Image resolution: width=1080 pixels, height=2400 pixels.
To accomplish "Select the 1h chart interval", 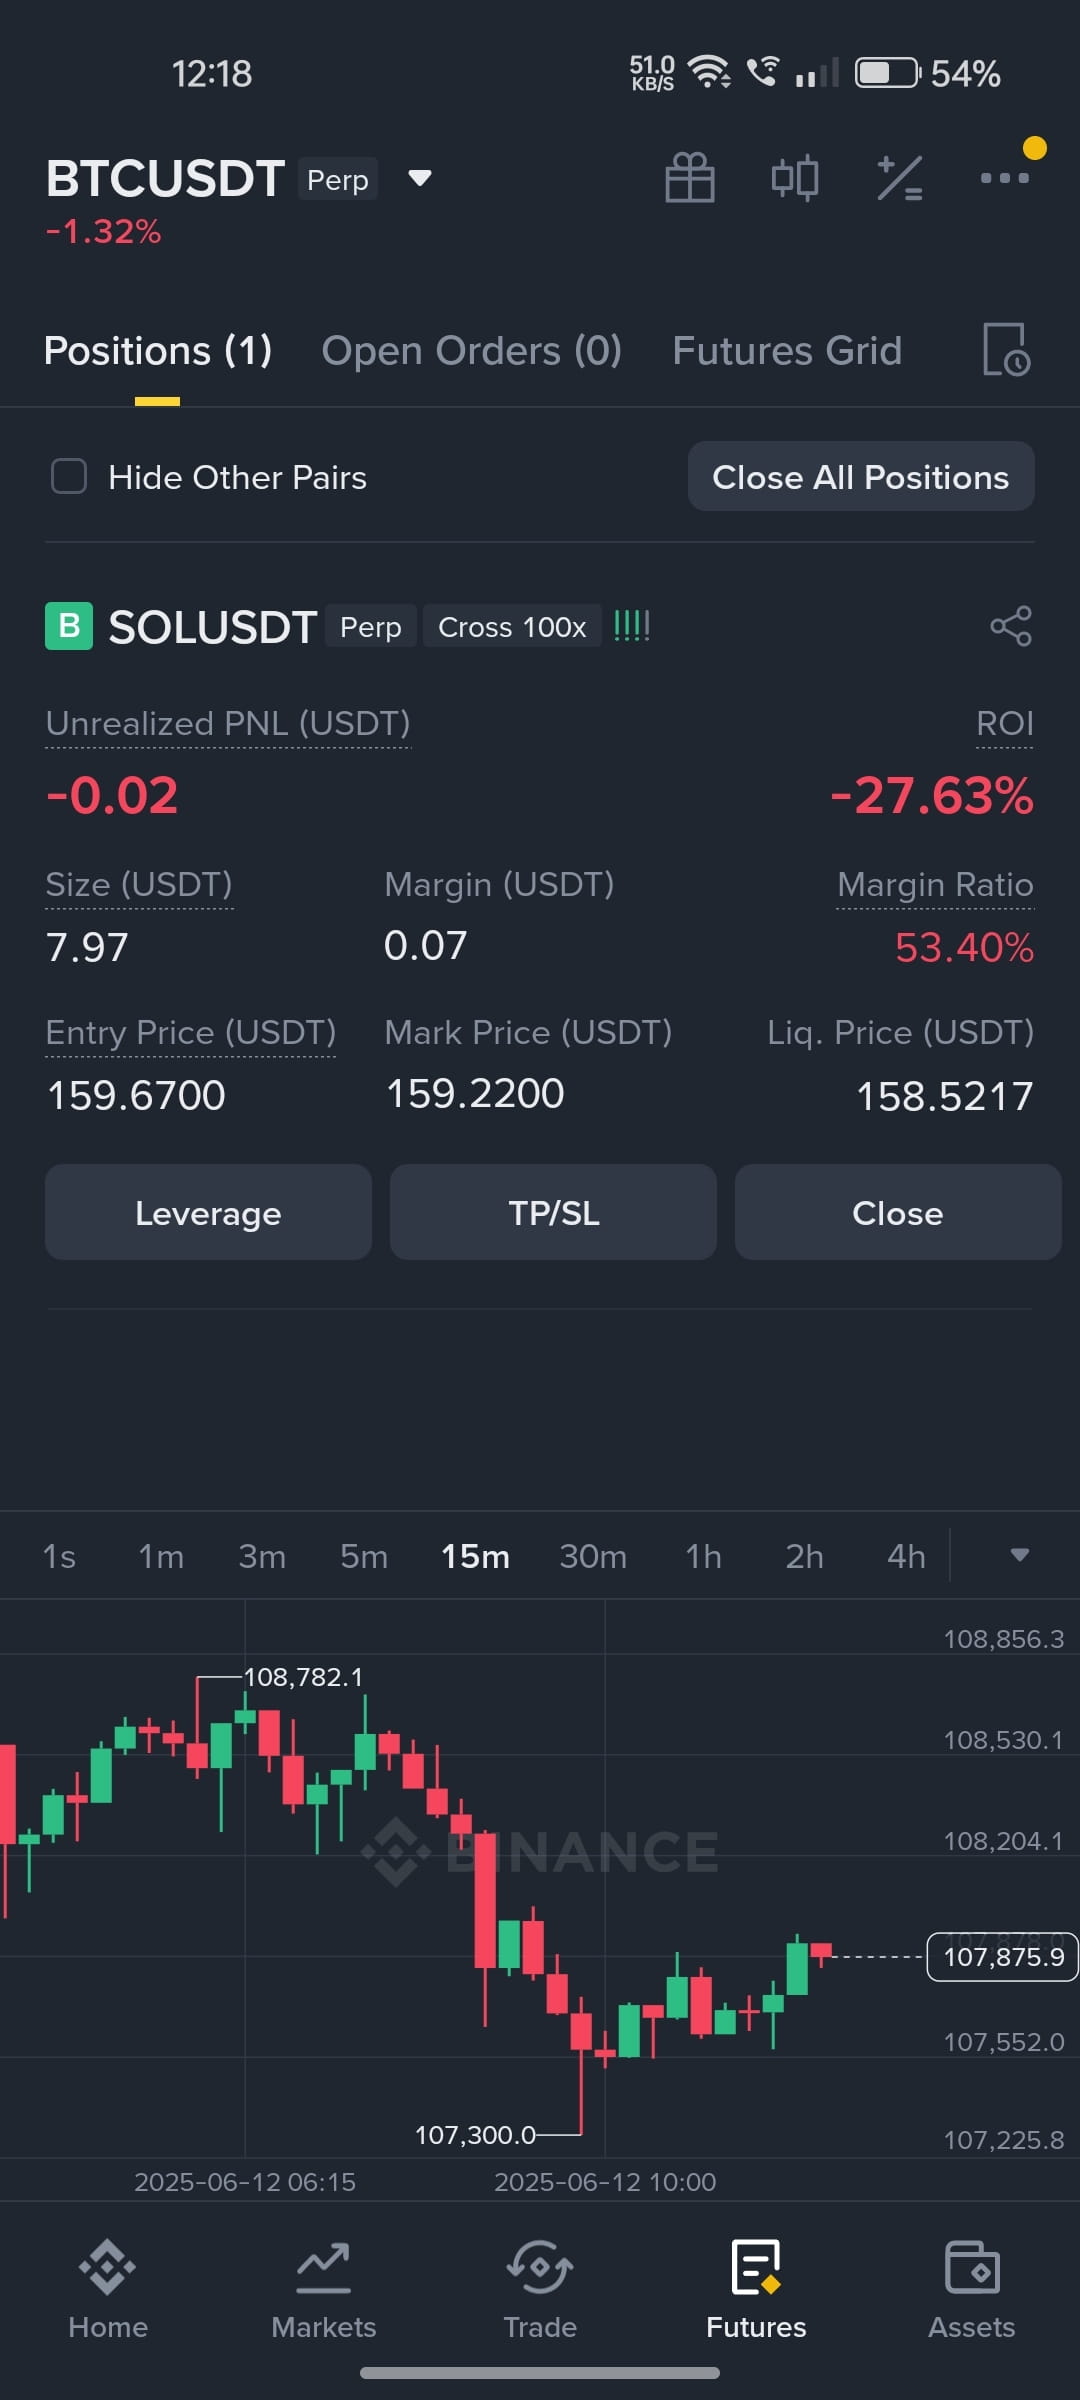I will click(x=703, y=1556).
